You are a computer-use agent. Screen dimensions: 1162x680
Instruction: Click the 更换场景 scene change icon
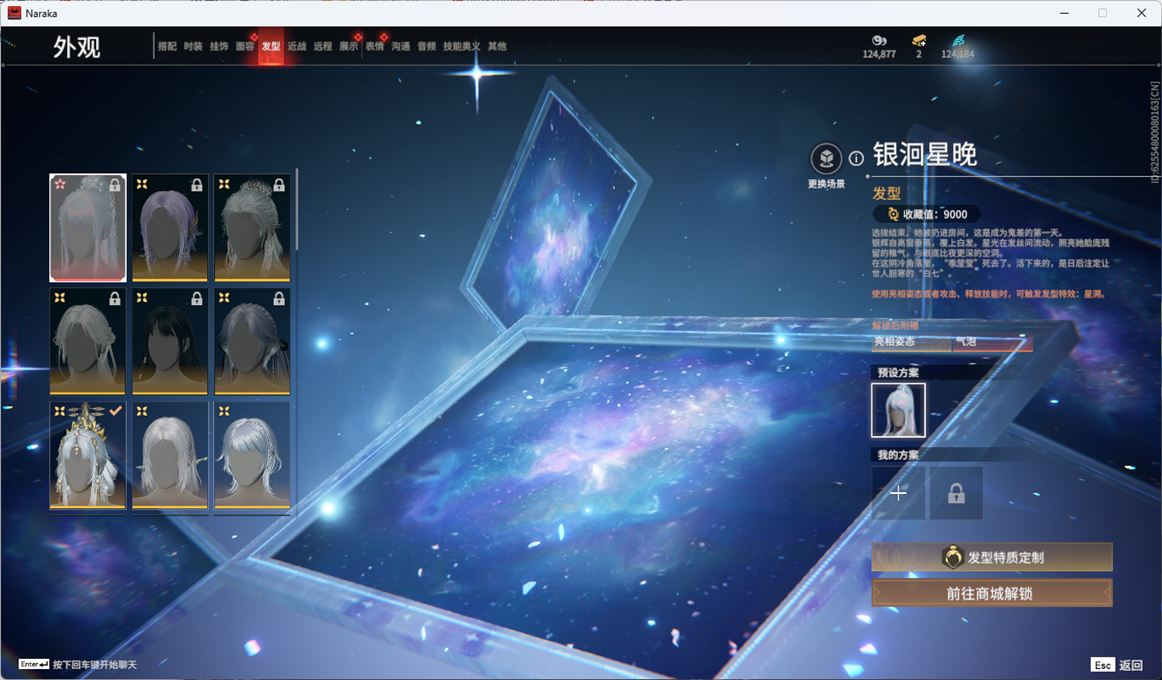tap(826, 159)
